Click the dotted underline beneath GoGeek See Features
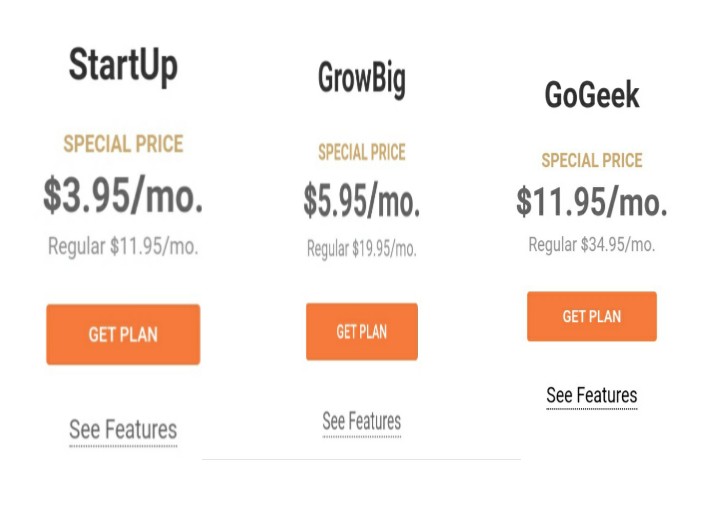711x529 pixels. point(592,409)
